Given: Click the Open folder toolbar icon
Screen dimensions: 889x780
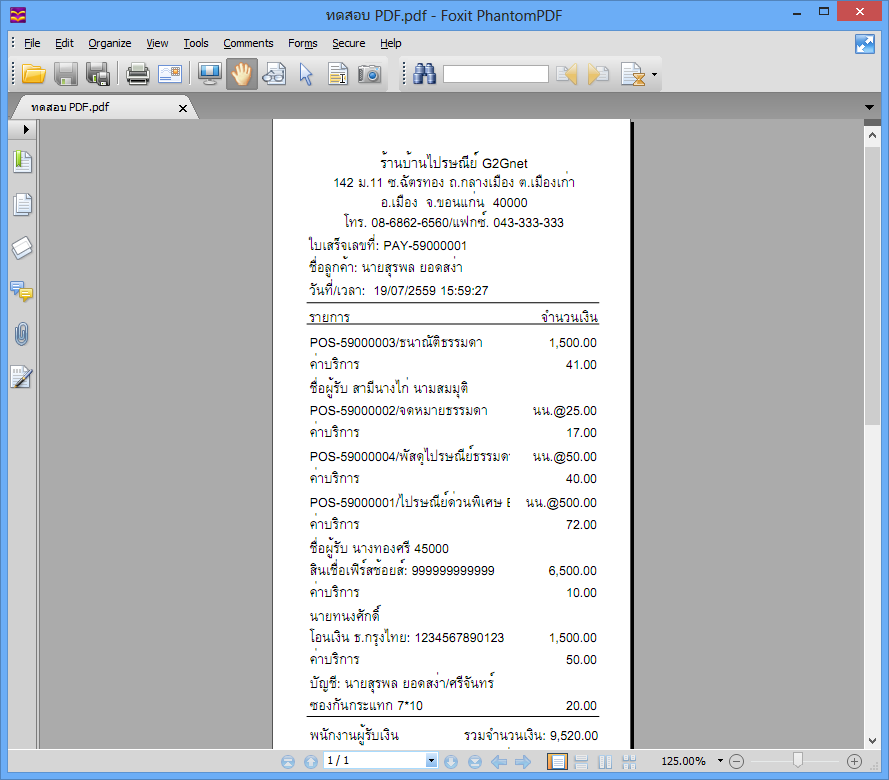Looking at the screenshot, I should tap(33, 74).
